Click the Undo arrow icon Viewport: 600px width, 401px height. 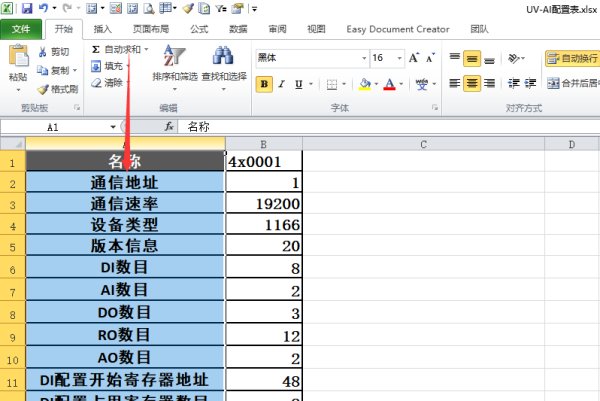point(44,8)
